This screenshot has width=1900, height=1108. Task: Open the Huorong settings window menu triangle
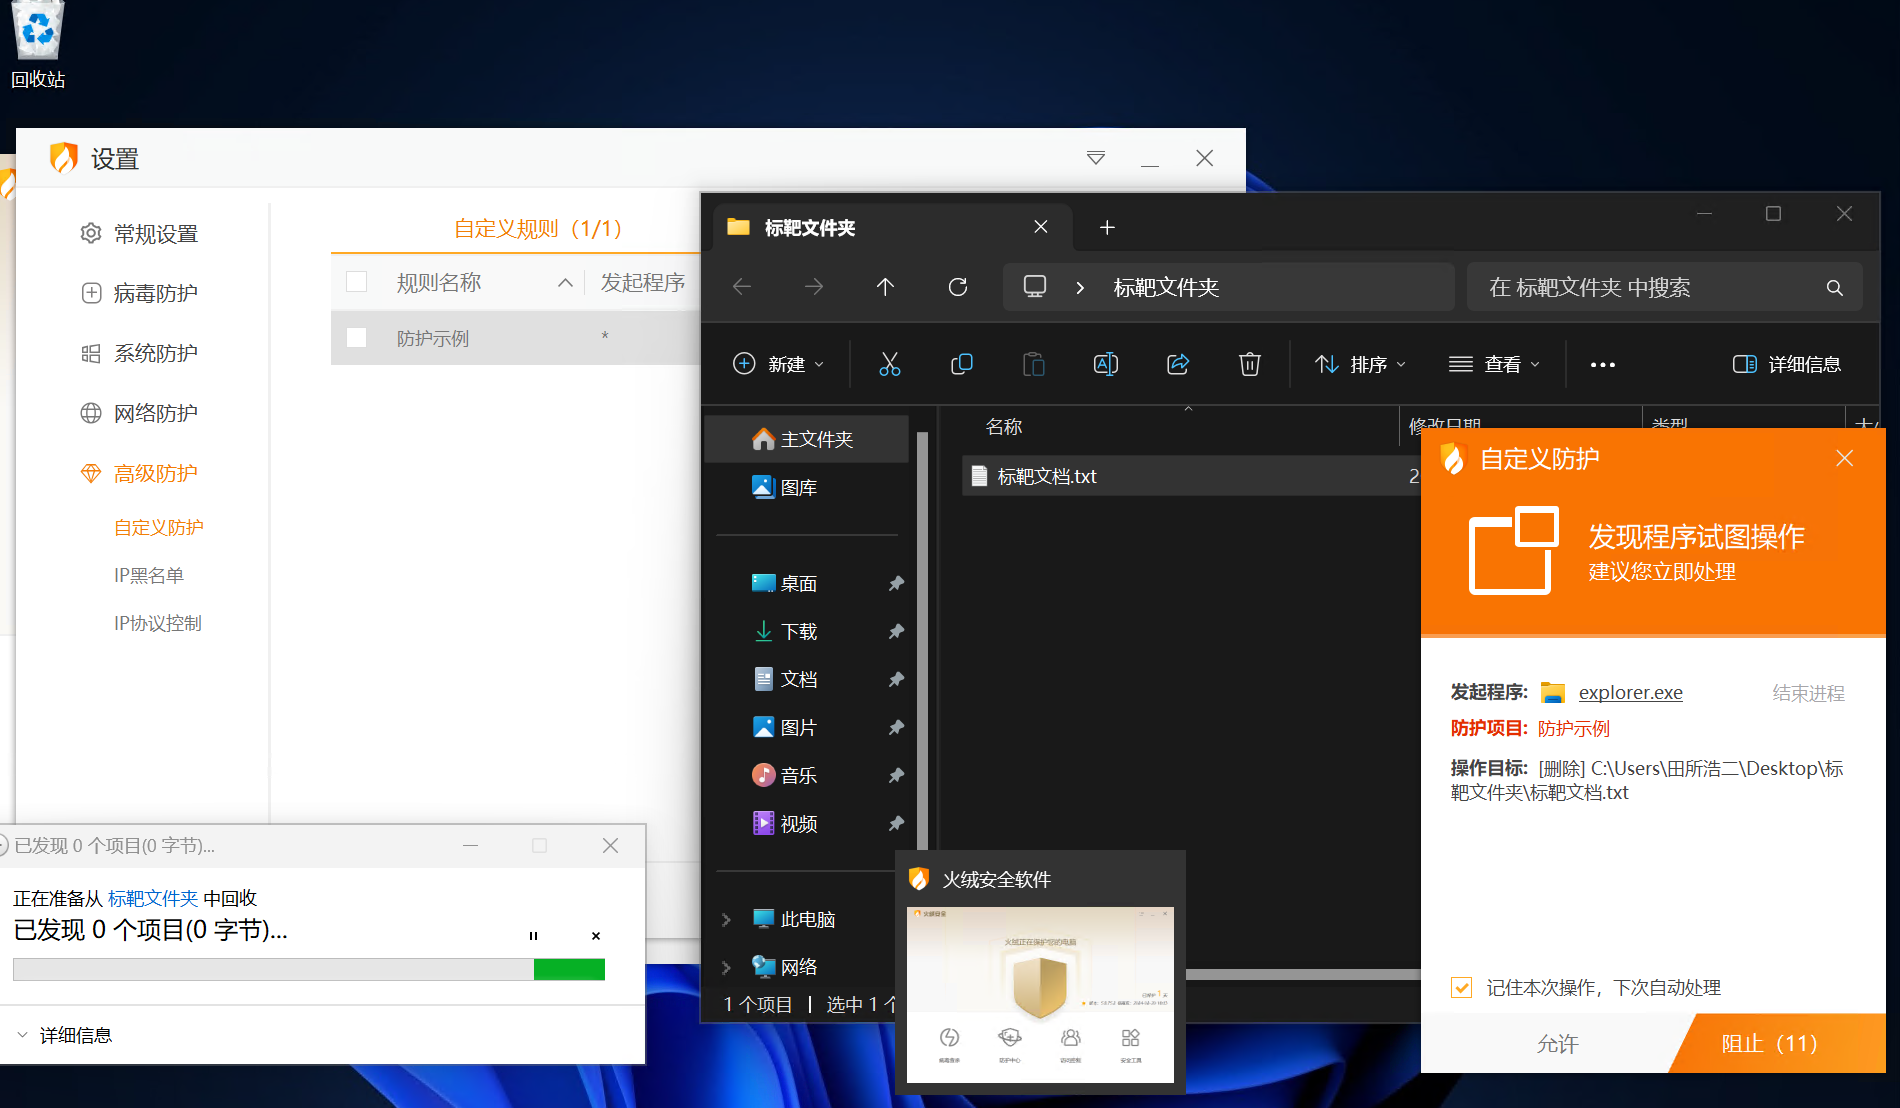1096,158
